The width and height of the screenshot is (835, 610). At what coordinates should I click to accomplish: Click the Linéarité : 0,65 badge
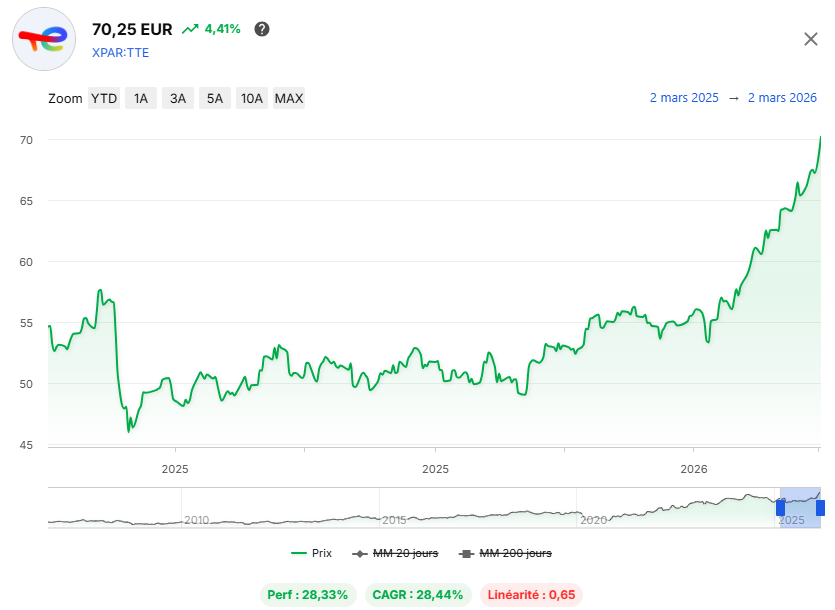pos(531,595)
